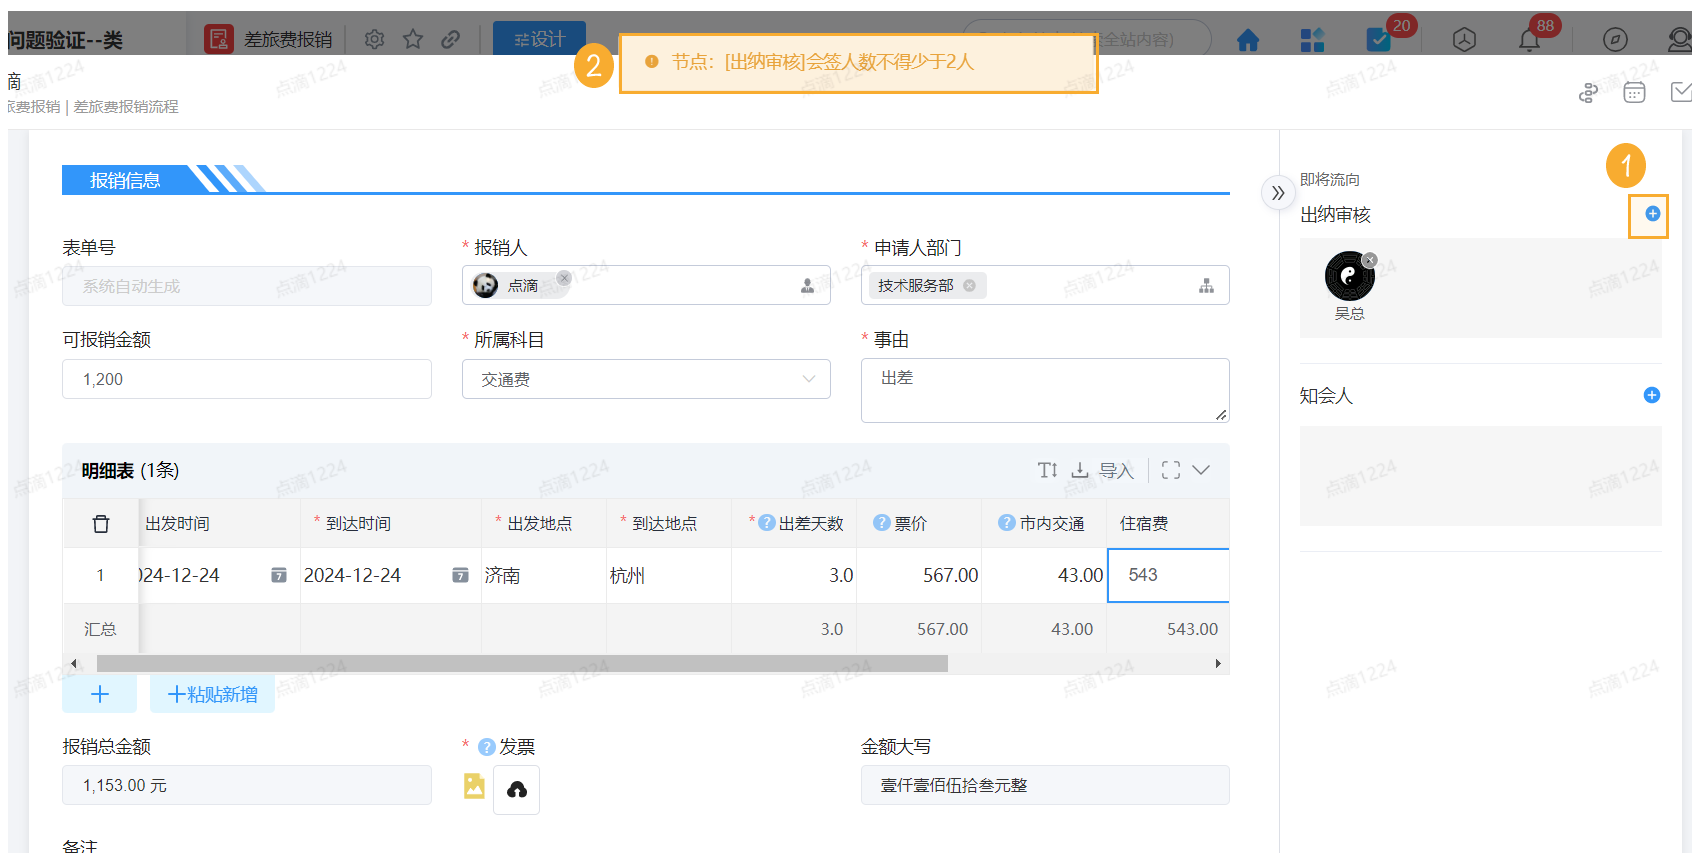Collapse the 明细表 with chevron

tap(1202, 470)
